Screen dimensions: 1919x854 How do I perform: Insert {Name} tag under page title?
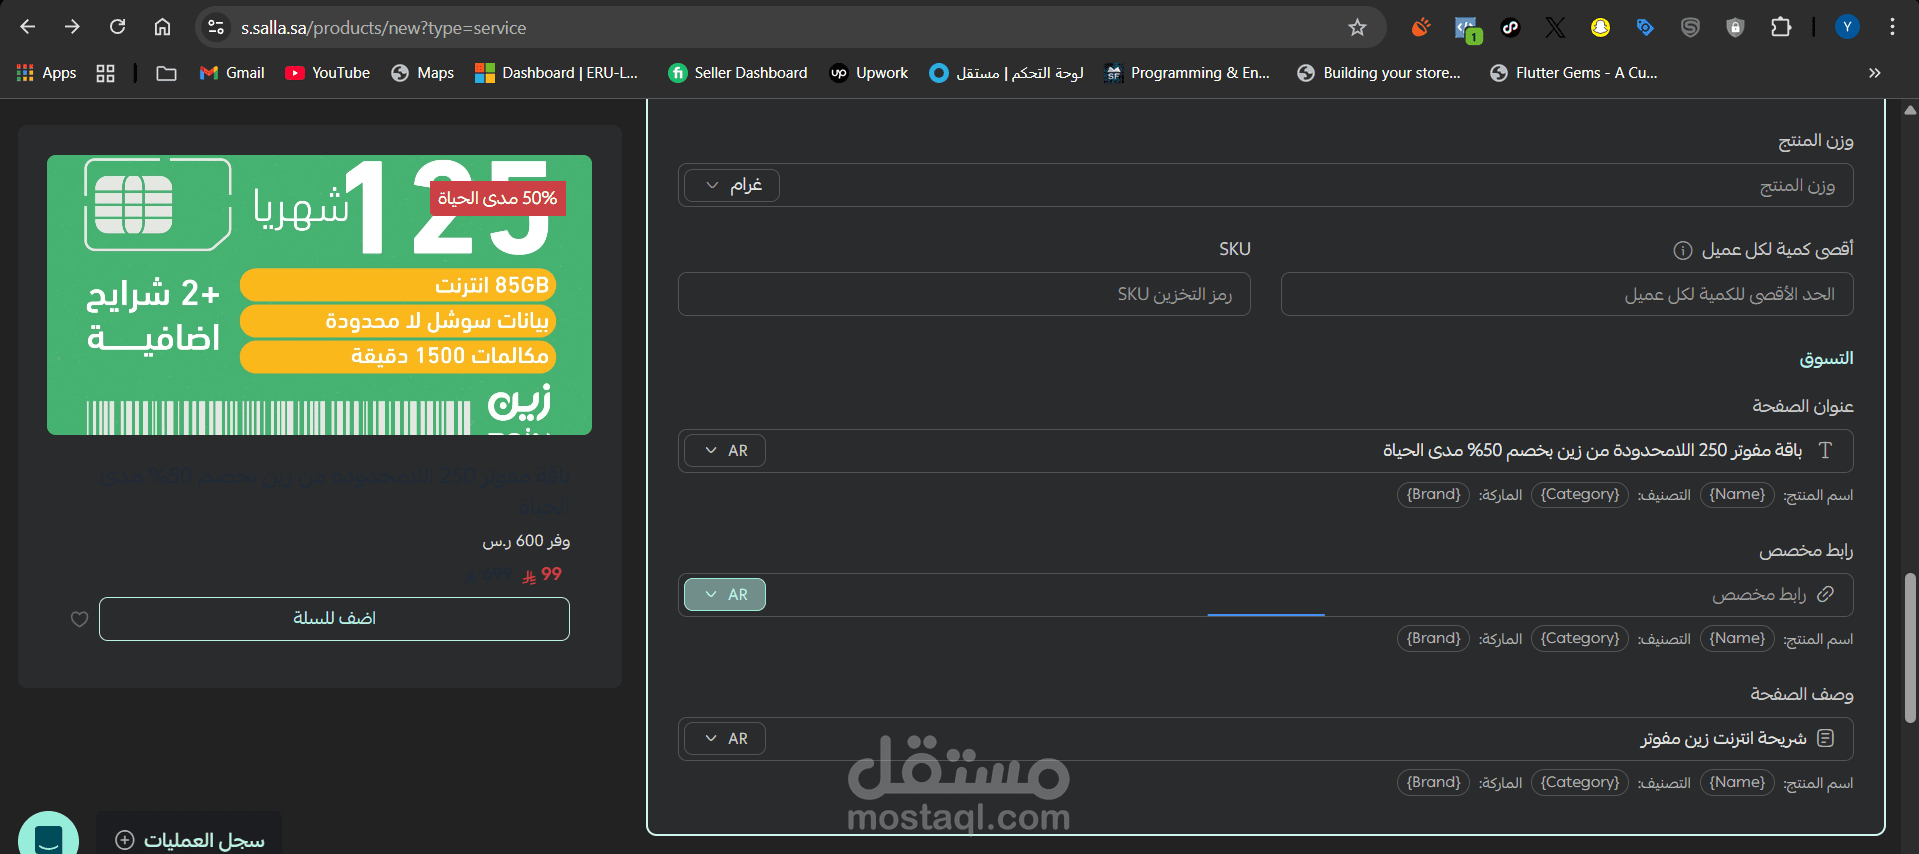(x=1737, y=495)
